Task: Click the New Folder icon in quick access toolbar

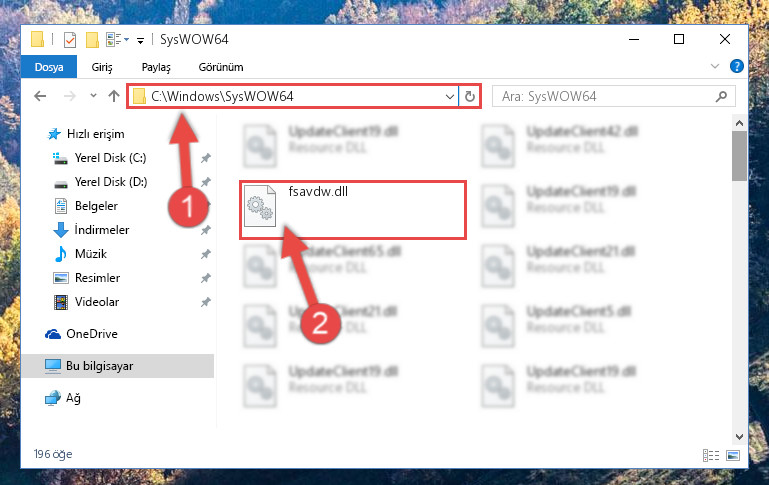Action: click(92, 40)
